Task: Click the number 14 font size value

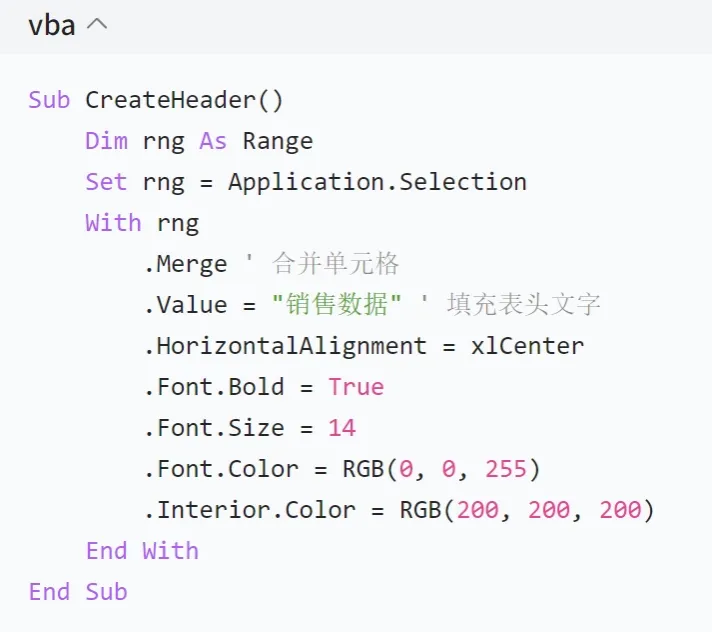Action: pos(342,428)
